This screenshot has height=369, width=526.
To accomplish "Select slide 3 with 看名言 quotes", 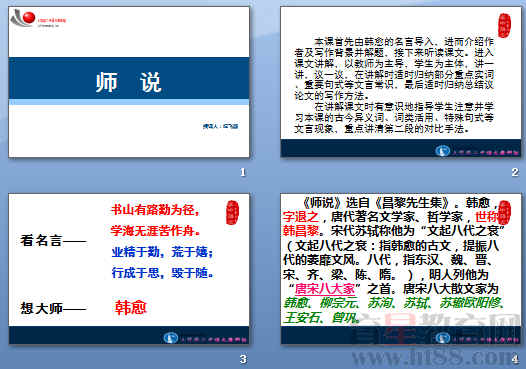I will pos(129,269).
